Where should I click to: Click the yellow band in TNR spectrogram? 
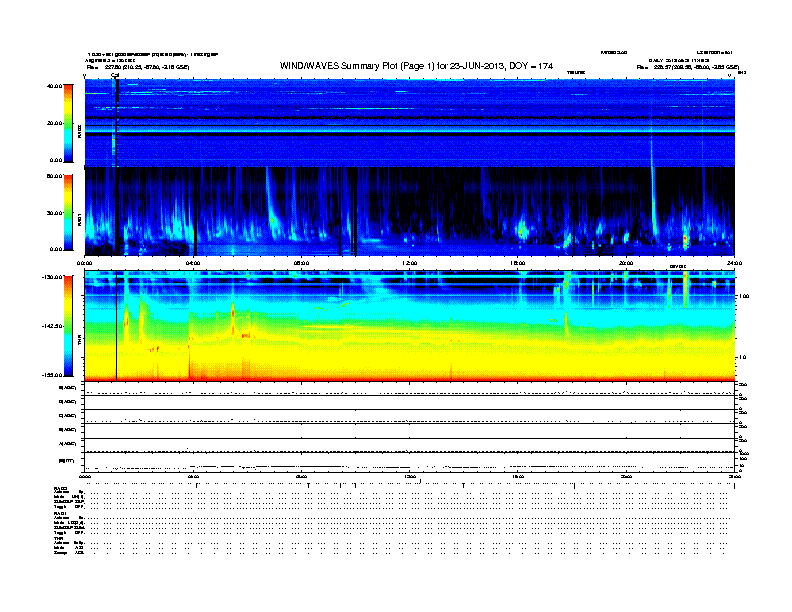tap(410, 359)
